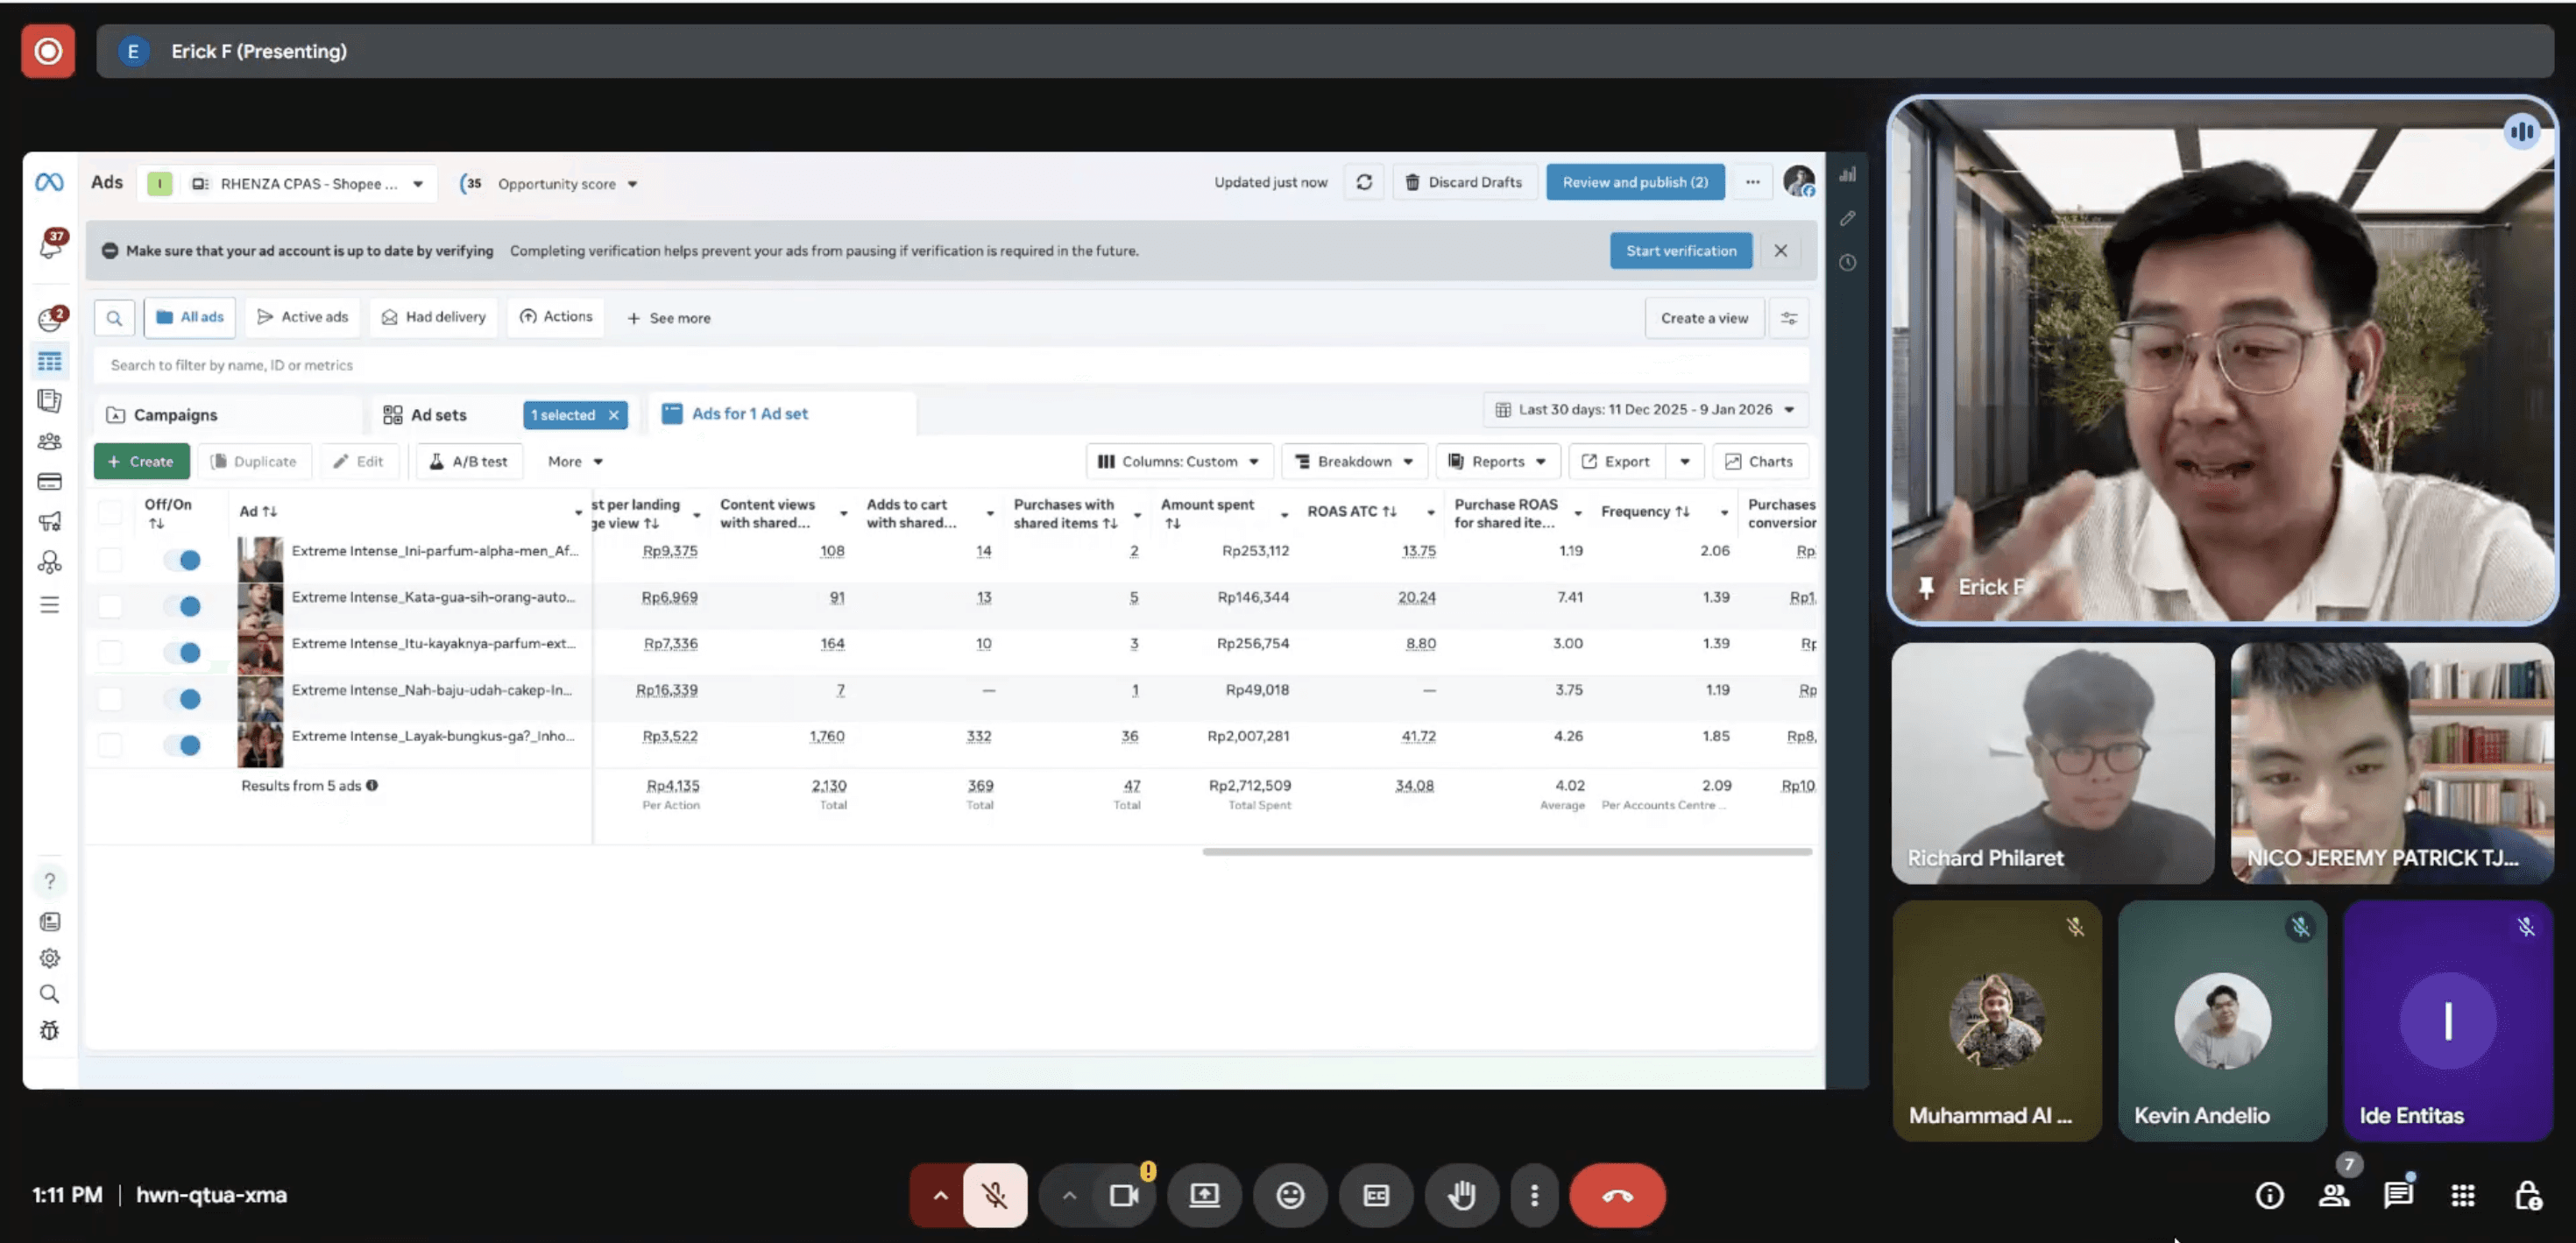The image size is (2576, 1243).
Task: Click the refresh icon next to Updated just now
Action: (1364, 182)
